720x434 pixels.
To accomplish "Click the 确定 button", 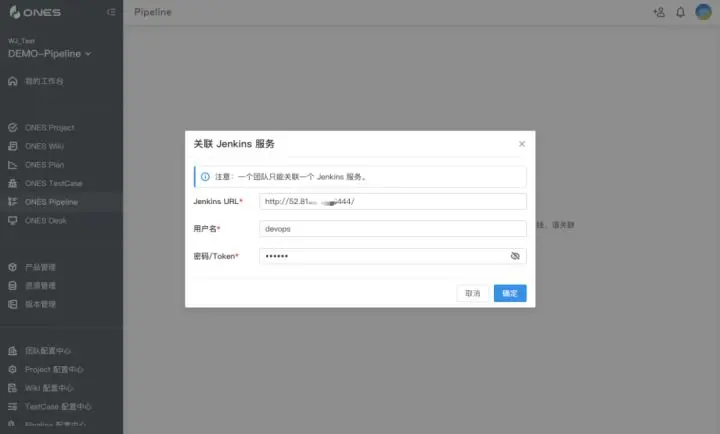I will pyautogui.click(x=510, y=293).
